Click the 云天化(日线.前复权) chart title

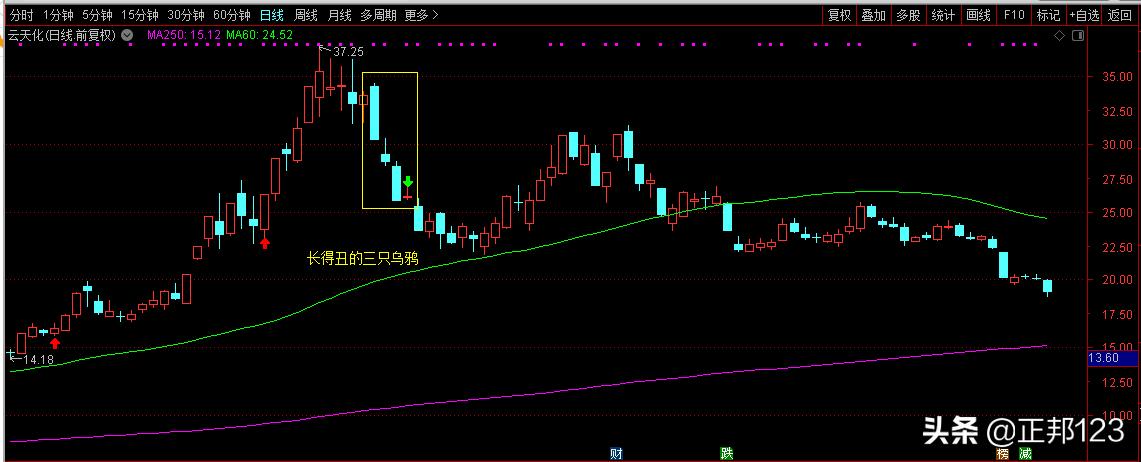tap(61, 34)
